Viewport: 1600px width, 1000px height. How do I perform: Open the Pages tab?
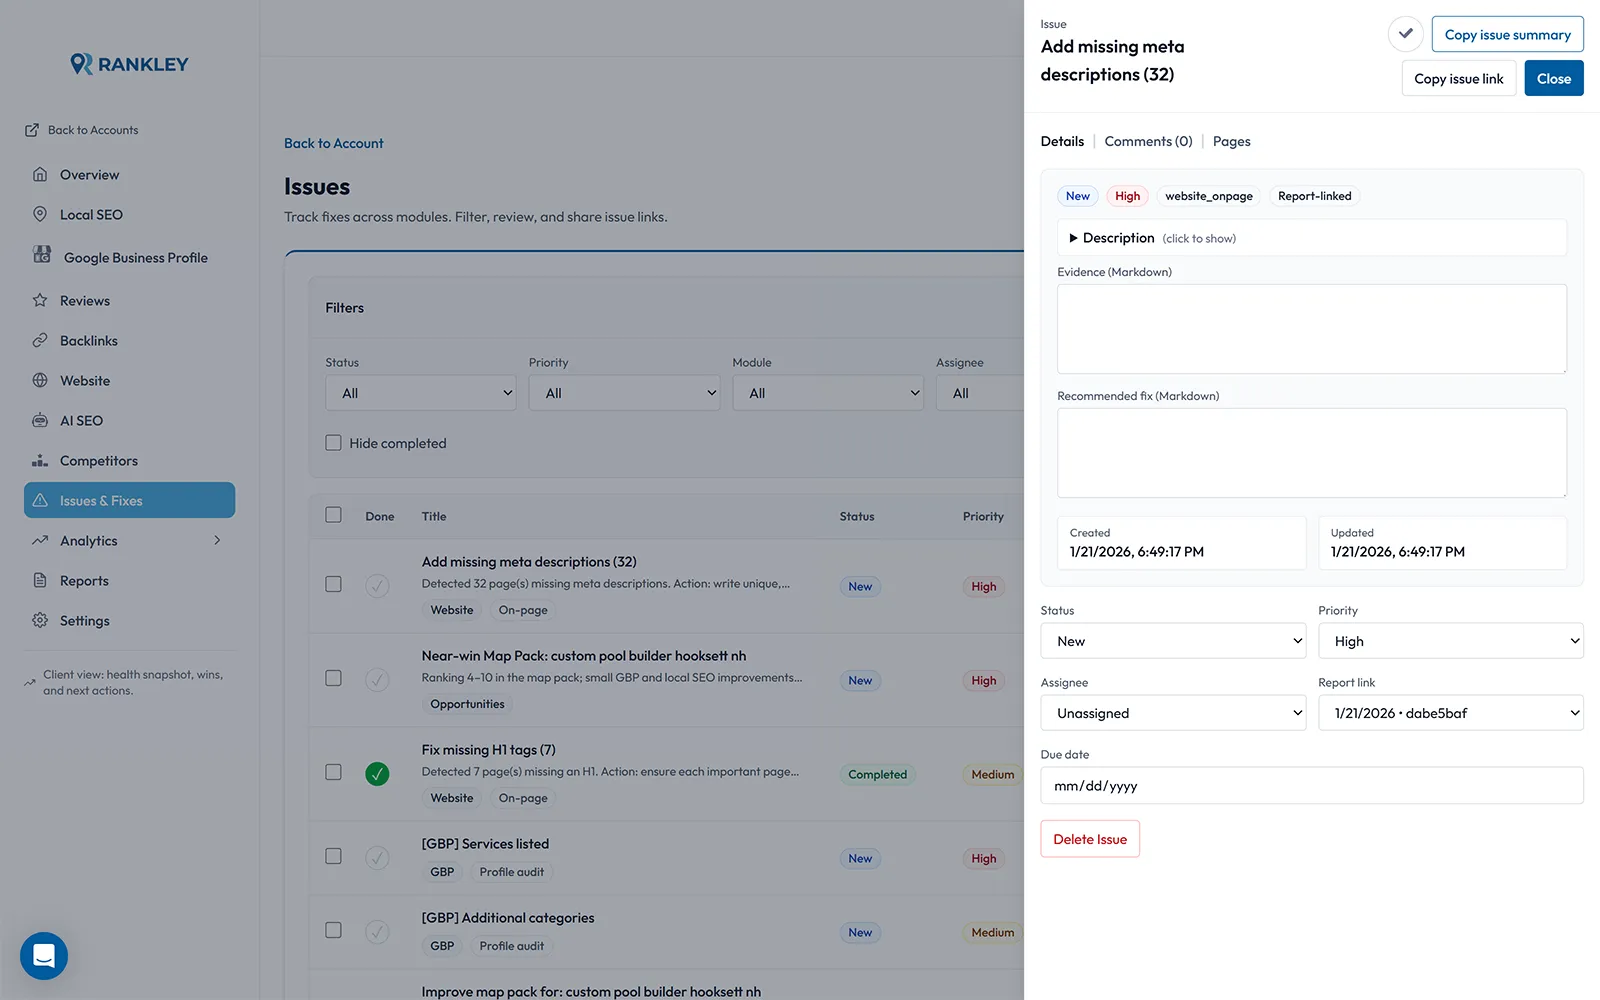coord(1231,141)
